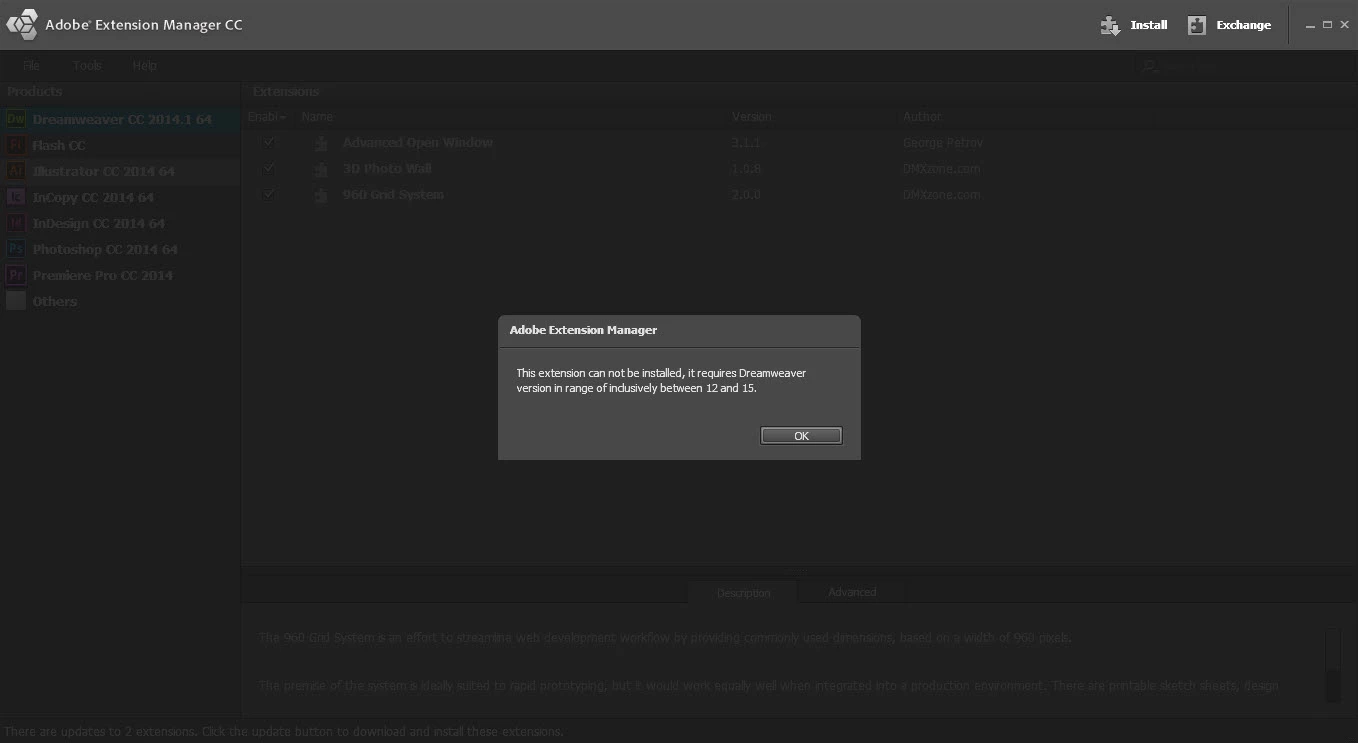Image resolution: width=1358 pixels, height=743 pixels.
Task: Click the 960 Grid System extension icon
Action: point(320,195)
